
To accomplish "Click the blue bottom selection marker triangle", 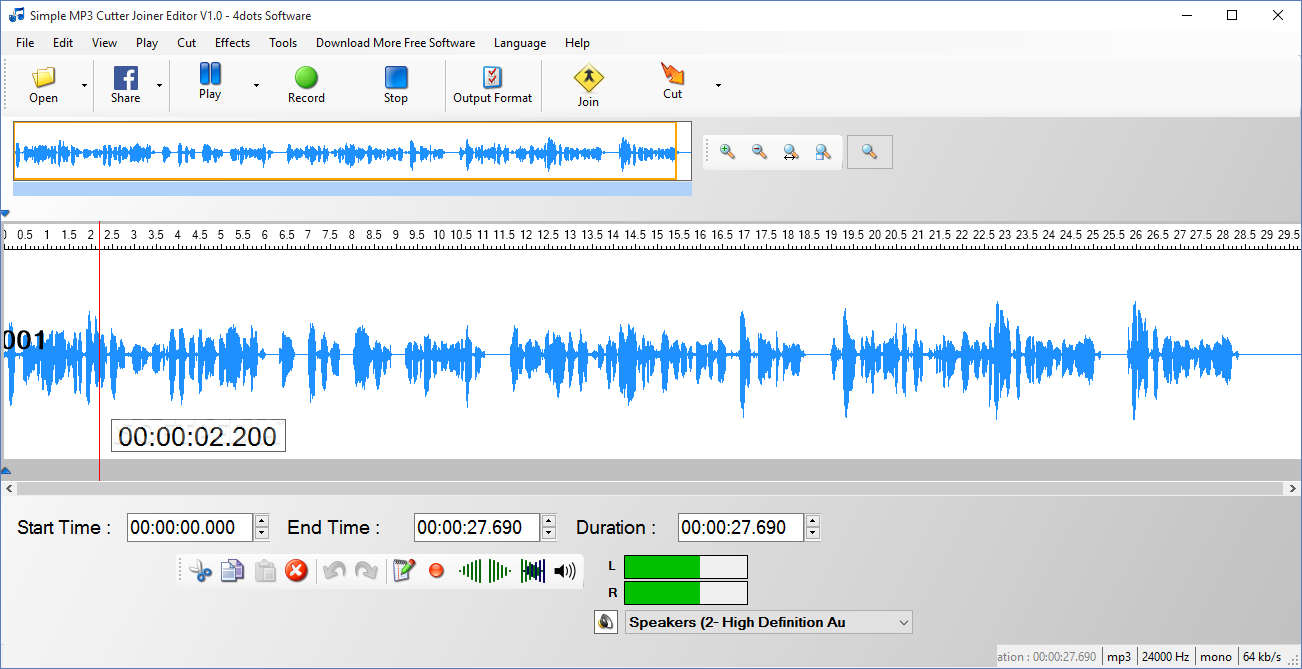I will coord(5,470).
